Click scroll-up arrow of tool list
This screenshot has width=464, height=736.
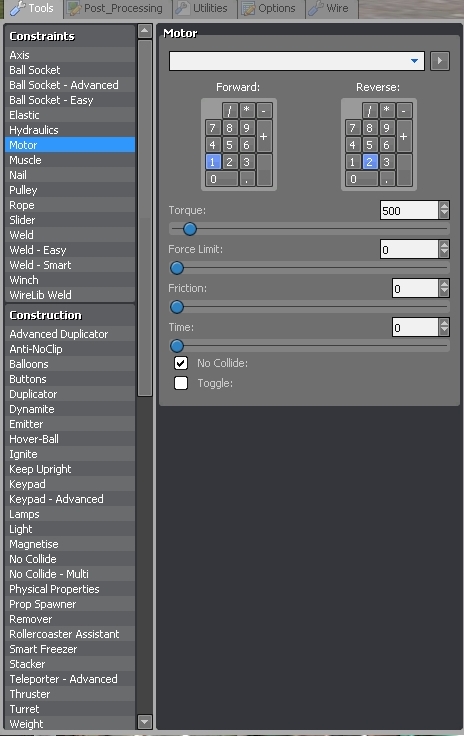point(145,31)
